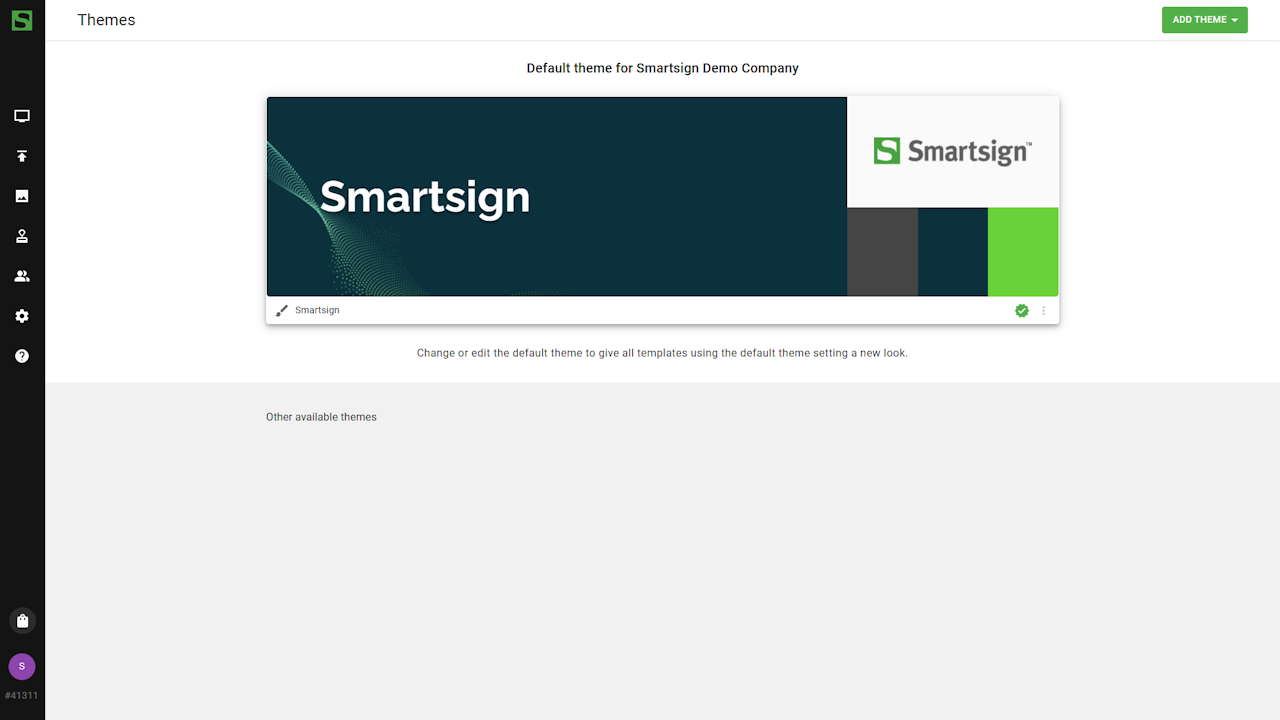This screenshot has width=1280, height=720.
Task: Open the screens monitor icon in the sidebar
Action: coord(22,116)
